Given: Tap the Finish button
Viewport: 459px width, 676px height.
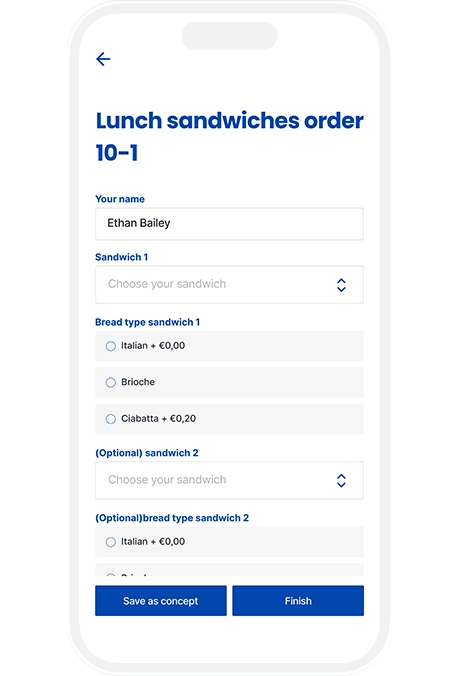Looking at the screenshot, I should (298, 601).
